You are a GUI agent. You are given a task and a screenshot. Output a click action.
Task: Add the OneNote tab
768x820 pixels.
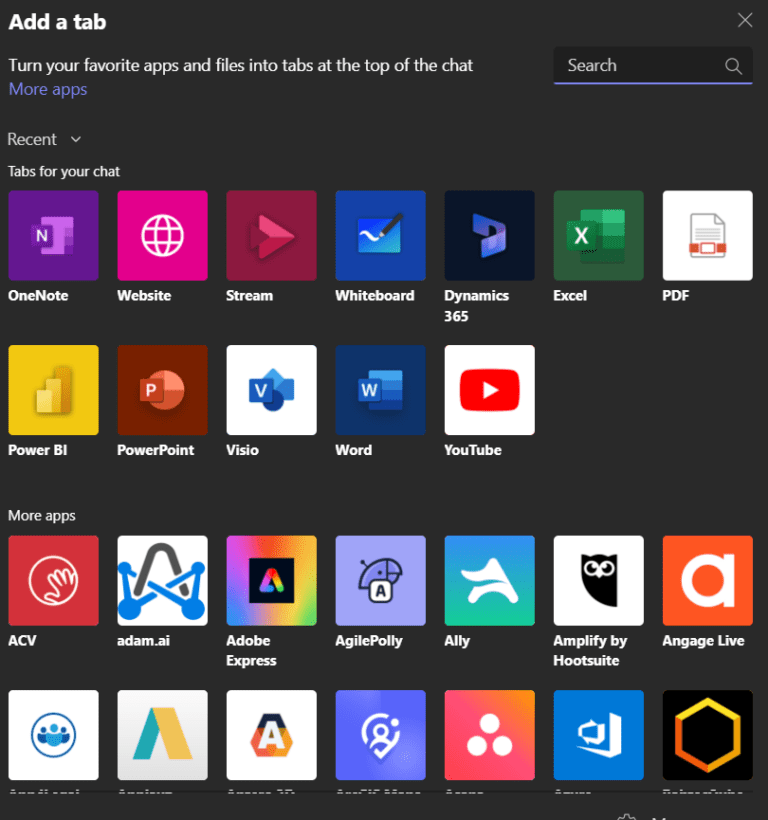pos(53,235)
